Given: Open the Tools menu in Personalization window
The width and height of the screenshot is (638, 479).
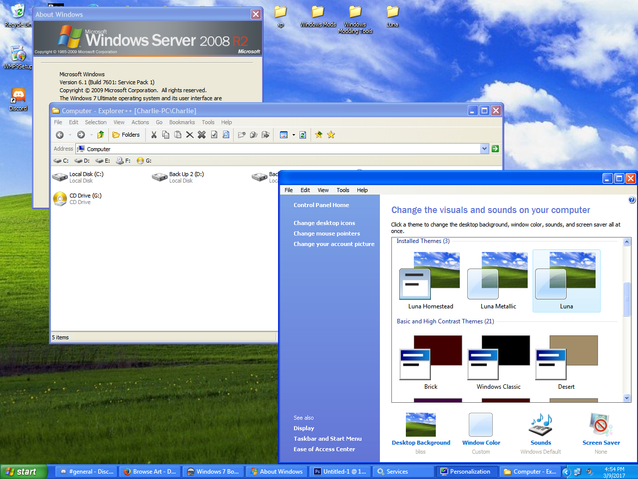Looking at the screenshot, I should [342, 189].
